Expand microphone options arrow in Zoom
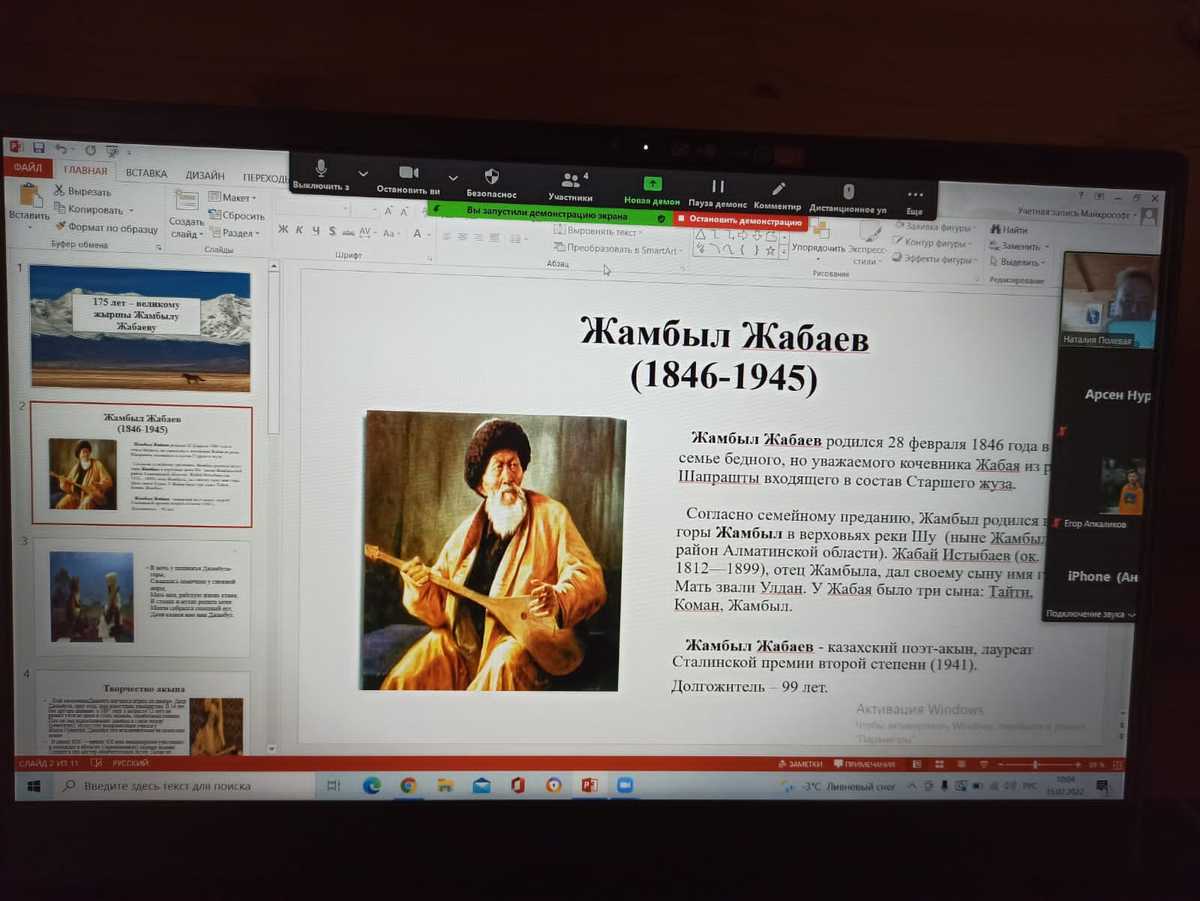1200x901 pixels. click(x=363, y=173)
